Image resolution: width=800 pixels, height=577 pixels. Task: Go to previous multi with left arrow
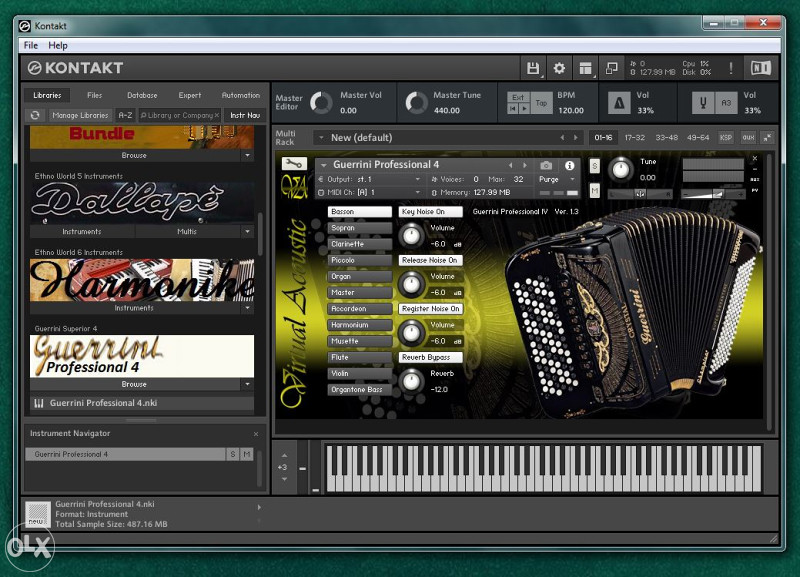(562, 137)
